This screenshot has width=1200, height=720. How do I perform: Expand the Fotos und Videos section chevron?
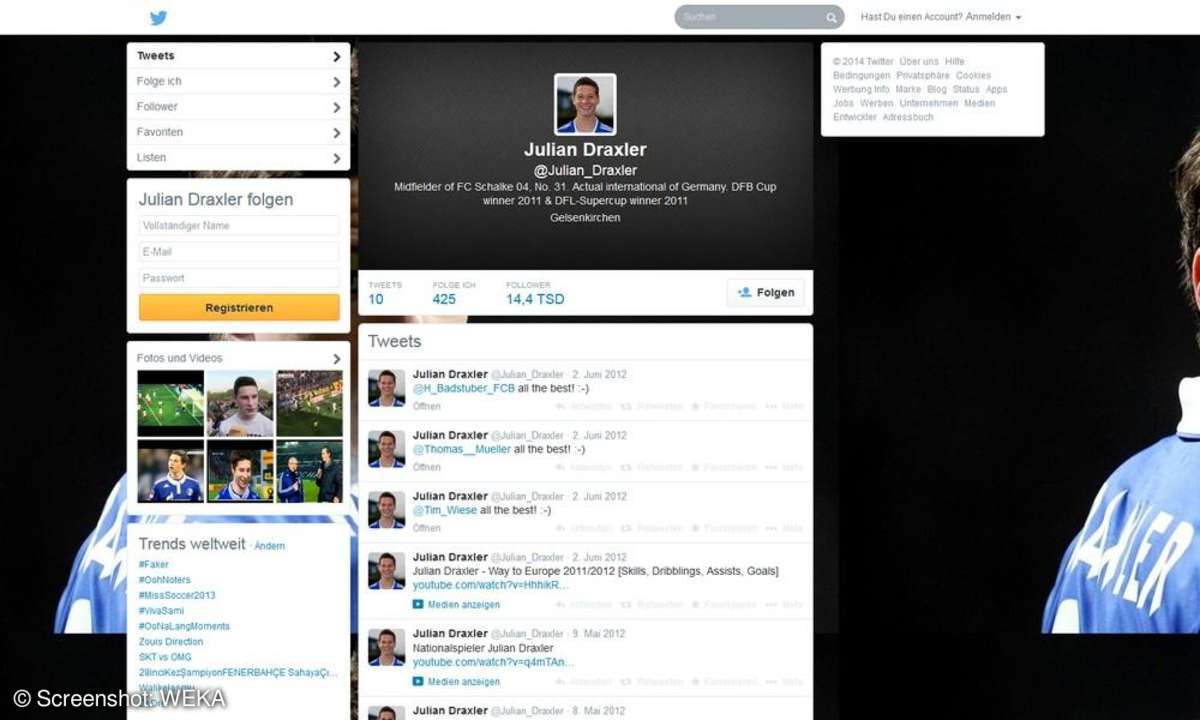click(337, 358)
